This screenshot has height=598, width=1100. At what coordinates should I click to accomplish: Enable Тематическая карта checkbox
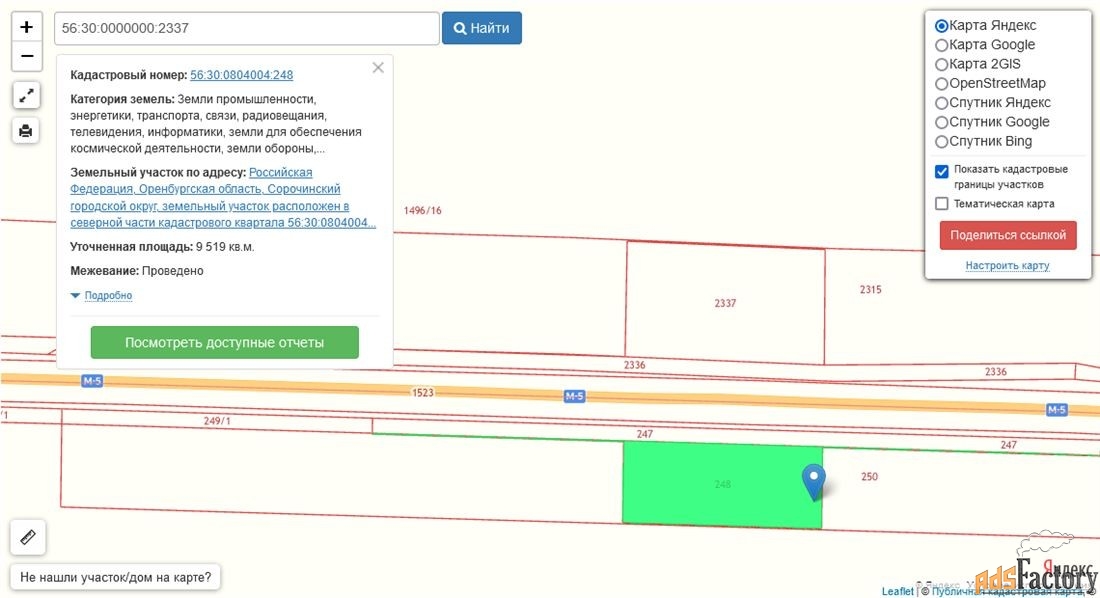tap(942, 204)
